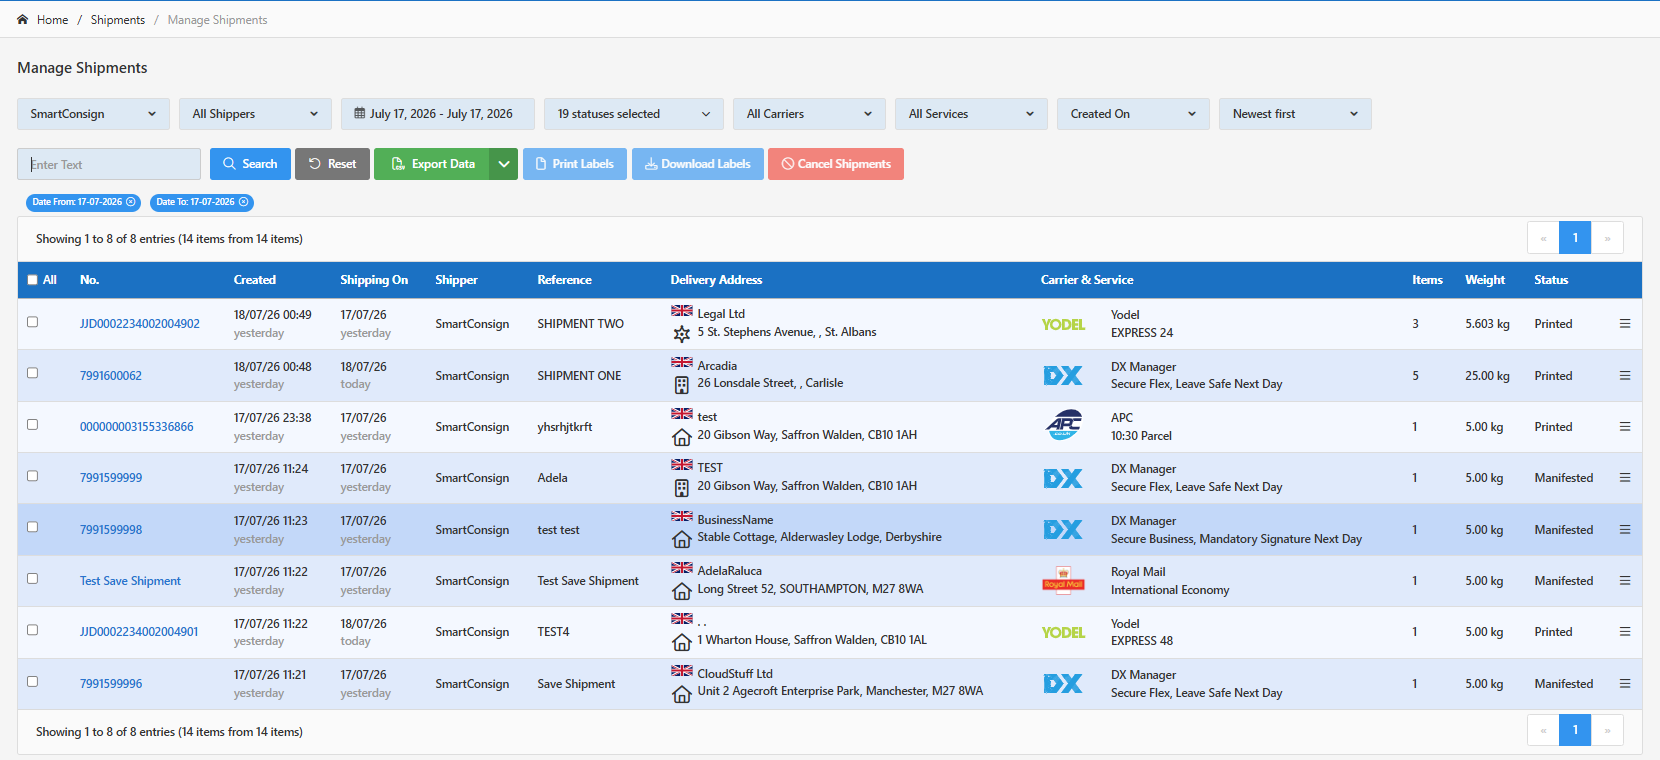Sort by the Created column header
Image resolution: width=1660 pixels, height=760 pixels.
(x=255, y=280)
